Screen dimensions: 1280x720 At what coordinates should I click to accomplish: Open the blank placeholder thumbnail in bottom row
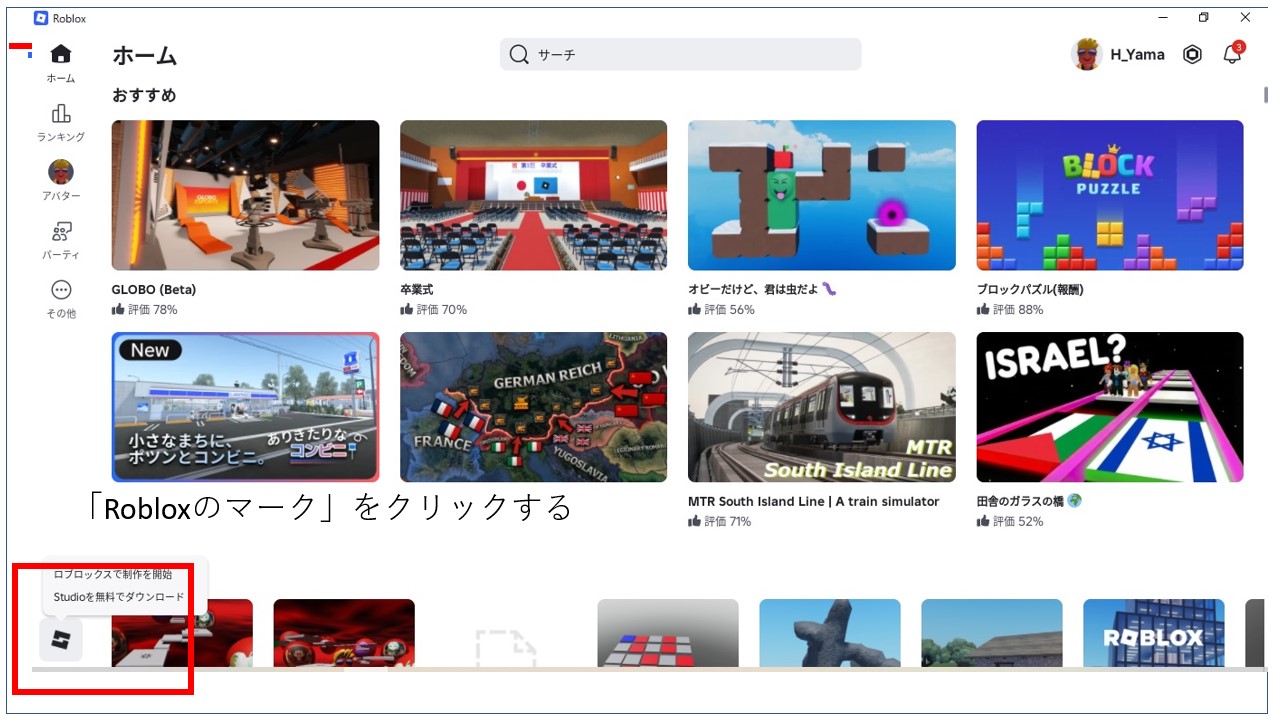coord(506,633)
